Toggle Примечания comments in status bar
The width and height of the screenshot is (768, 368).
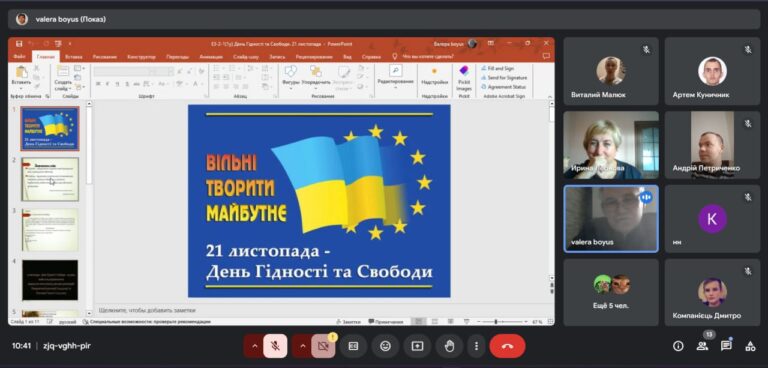coord(386,322)
